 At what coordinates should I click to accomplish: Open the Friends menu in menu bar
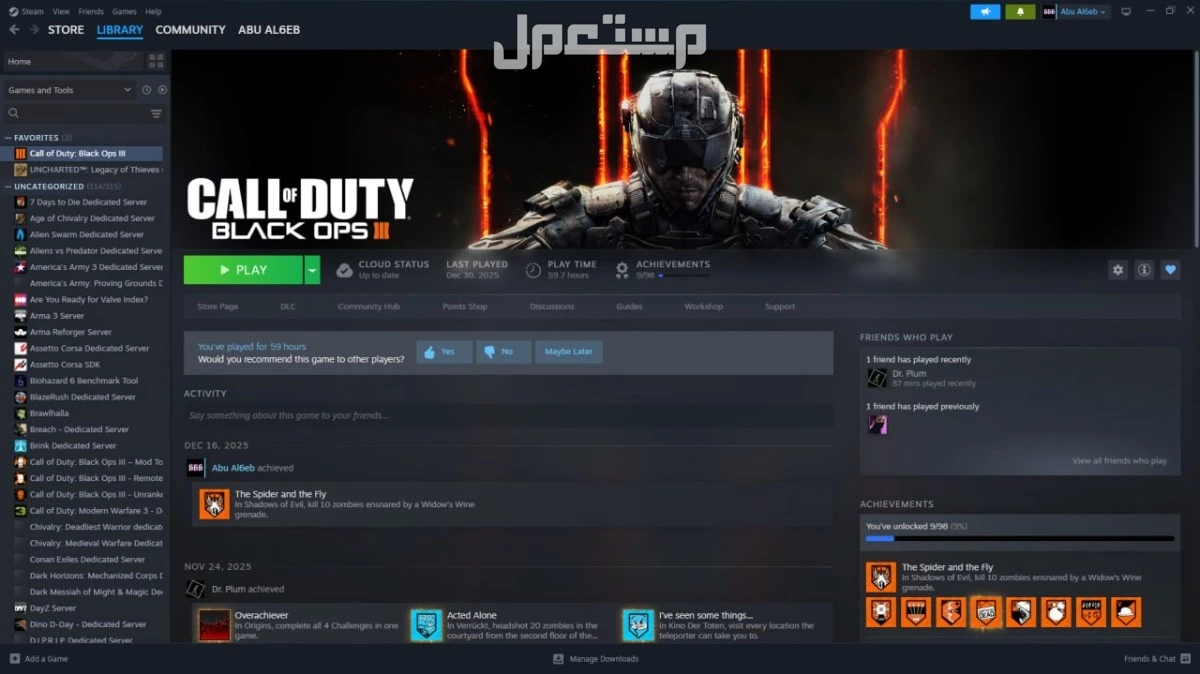coord(91,12)
